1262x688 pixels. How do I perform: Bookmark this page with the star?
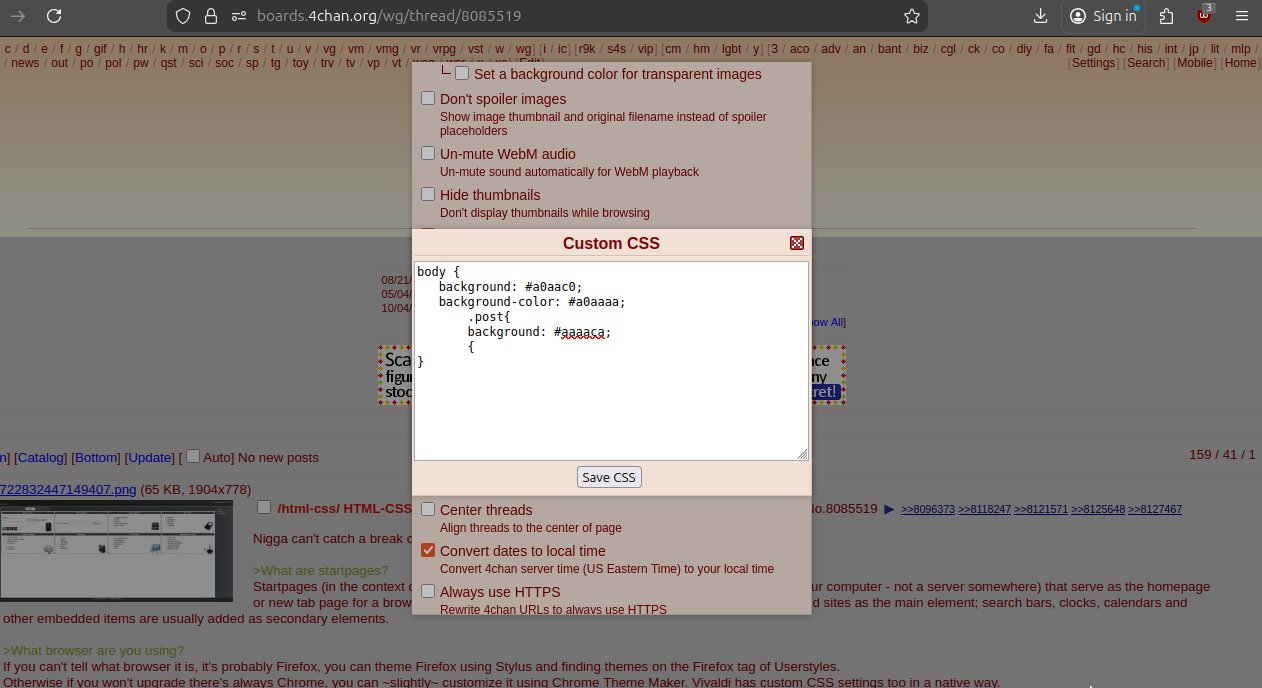point(911,16)
